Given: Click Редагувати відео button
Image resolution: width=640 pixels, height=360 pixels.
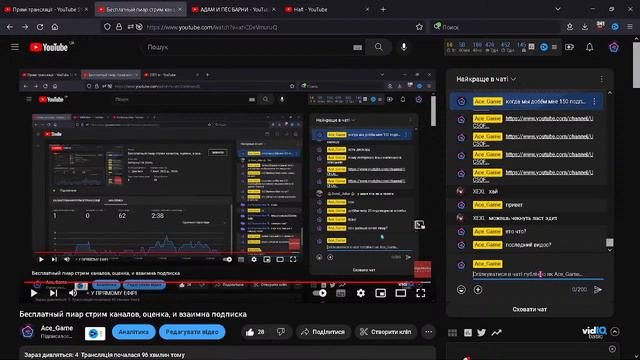Looking at the screenshot, I should click(192, 332).
